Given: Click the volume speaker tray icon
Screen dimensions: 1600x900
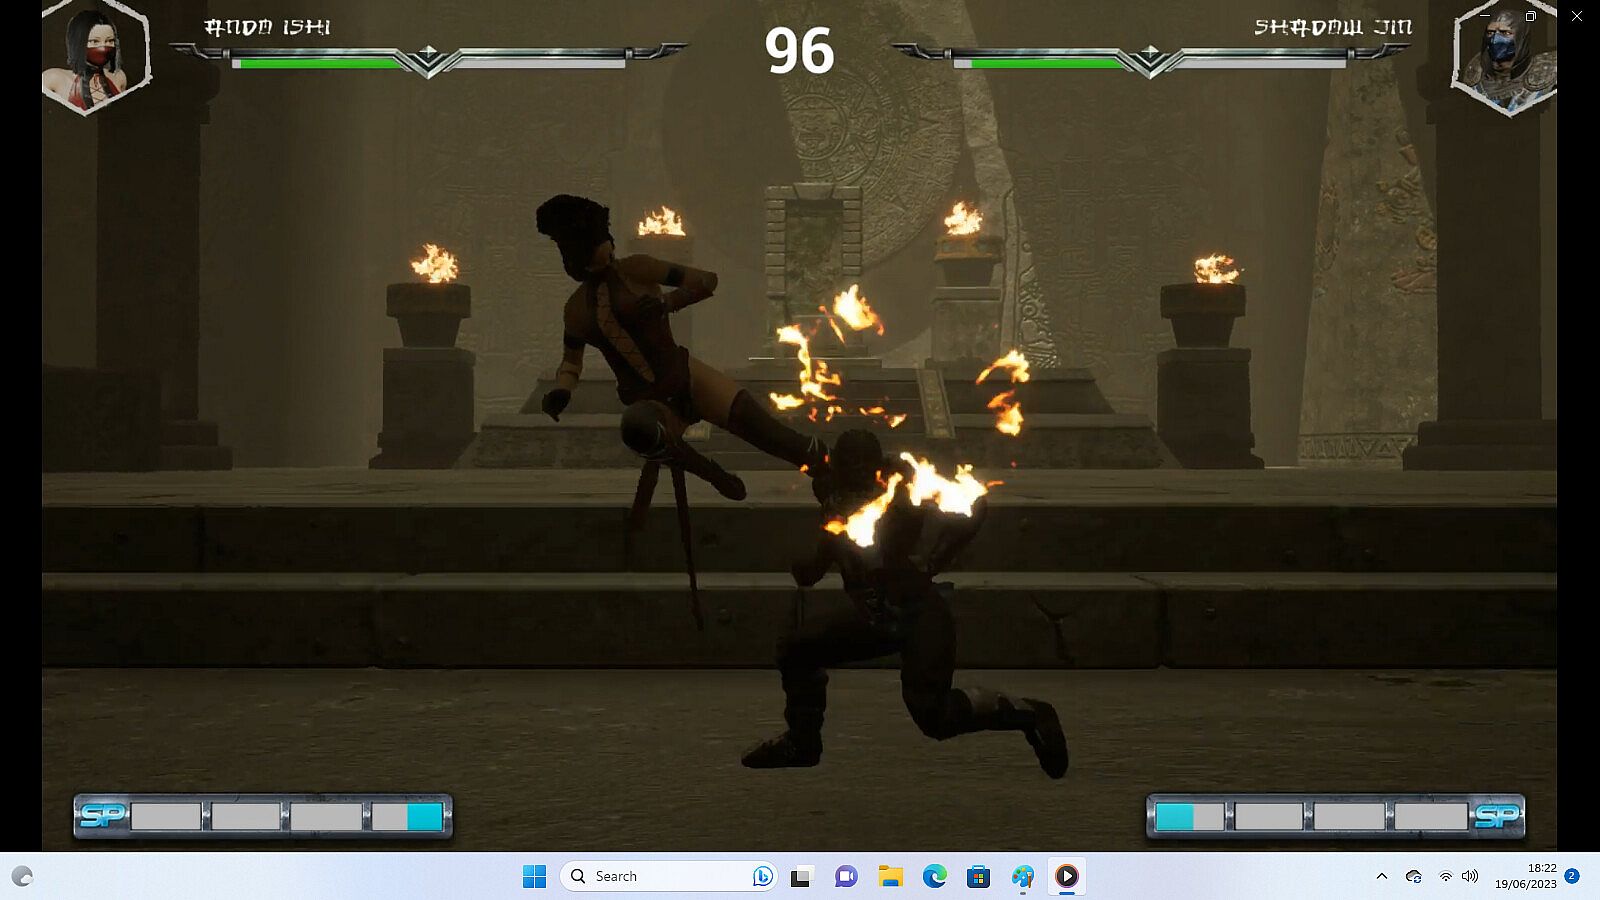Looking at the screenshot, I should pyautogui.click(x=1469, y=876).
